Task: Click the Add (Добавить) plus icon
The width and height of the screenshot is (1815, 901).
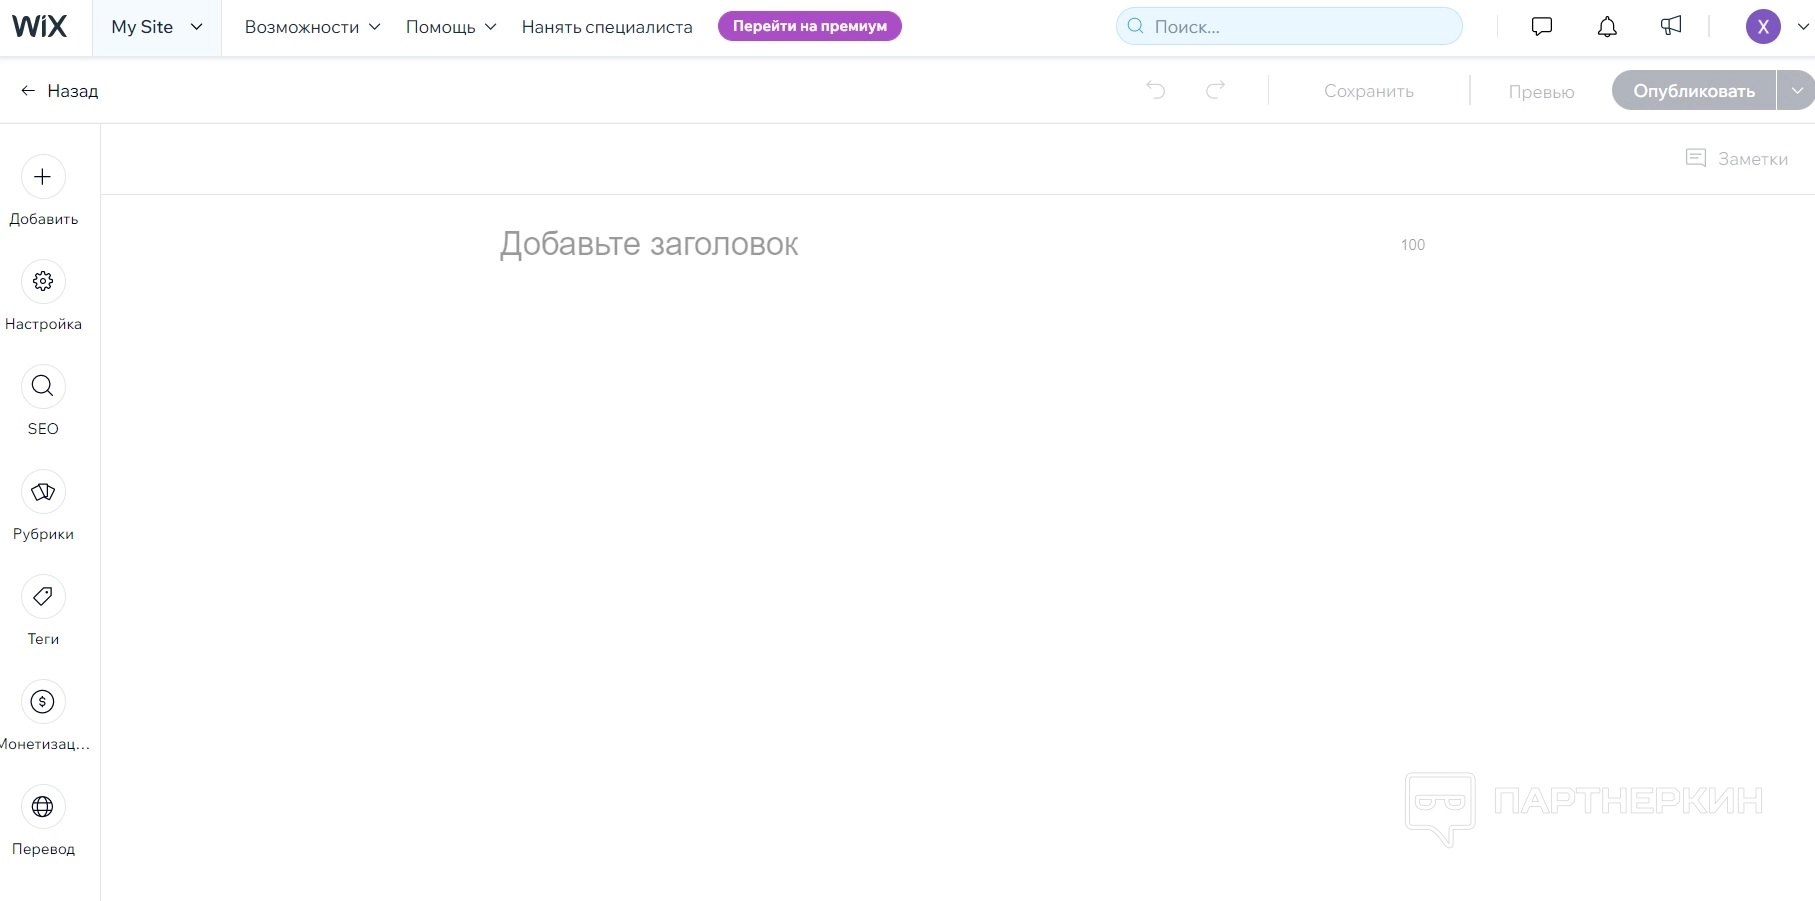Action: [43, 177]
